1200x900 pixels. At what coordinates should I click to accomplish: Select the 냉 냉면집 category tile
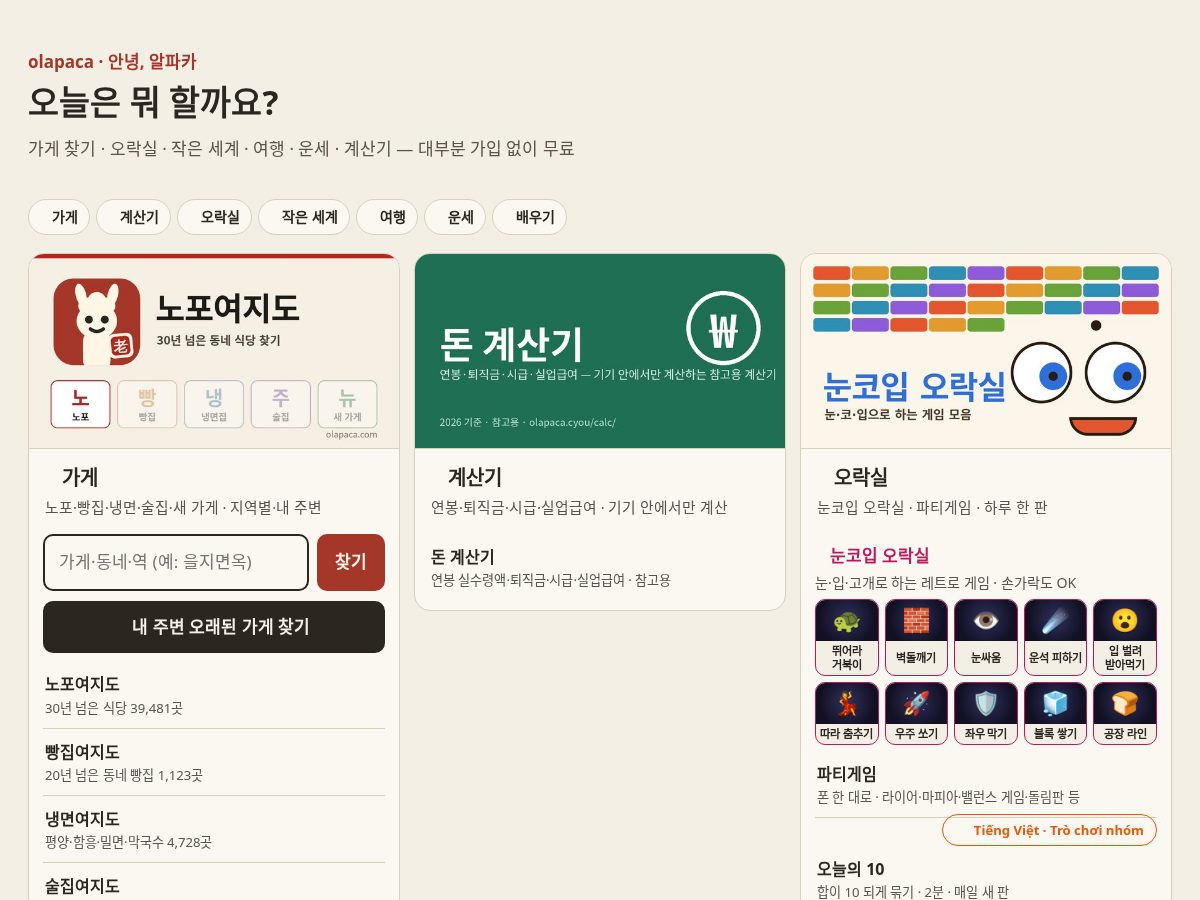pos(214,404)
